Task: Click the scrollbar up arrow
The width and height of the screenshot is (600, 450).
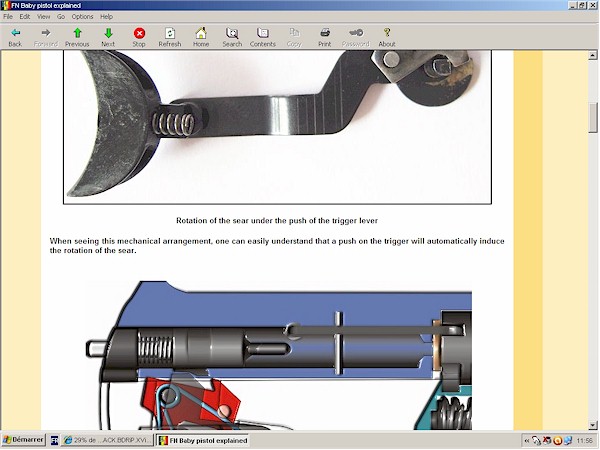Action: pyautogui.click(x=593, y=55)
